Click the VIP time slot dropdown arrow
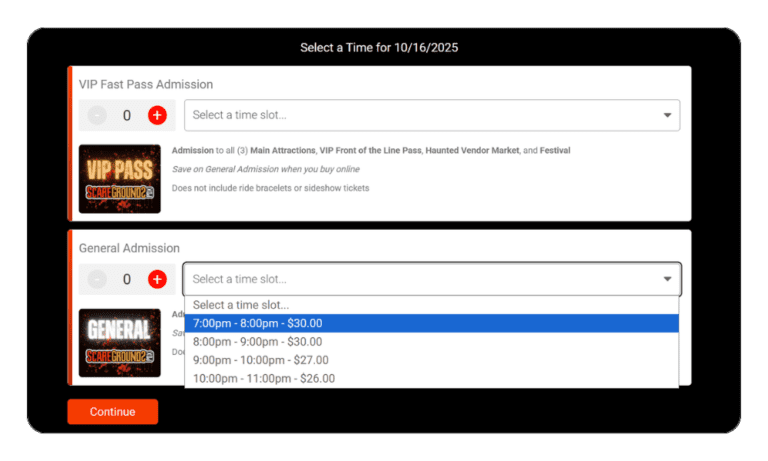 (x=667, y=115)
